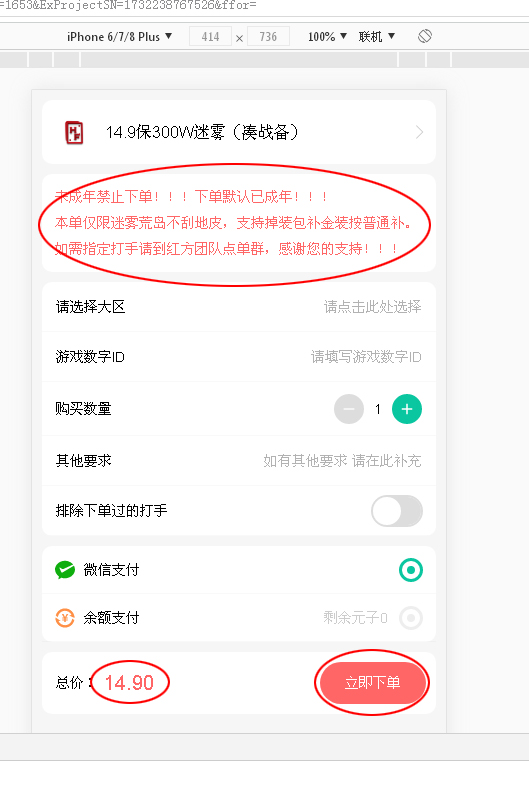Toggle 排除下单过的打手 switch
Viewport: 529px width, 811px height.
pyautogui.click(x=397, y=511)
